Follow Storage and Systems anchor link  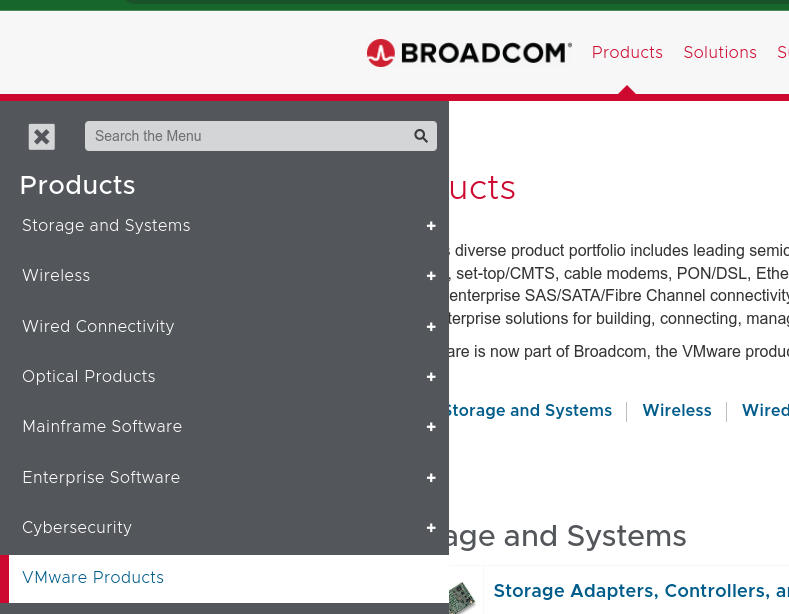click(x=530, y=410)
